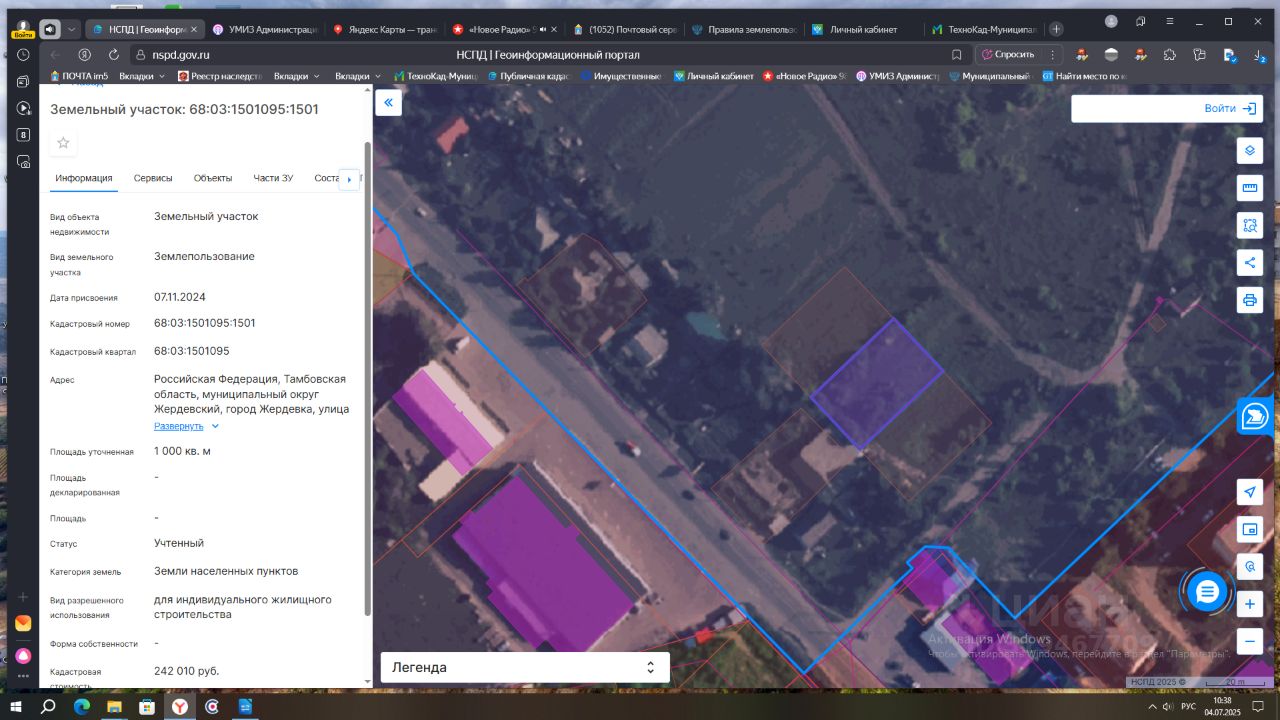Screen dimensions: 1280x720
Task: Open the third Вкладки bookmarks folder
Action: coord(358,76)
